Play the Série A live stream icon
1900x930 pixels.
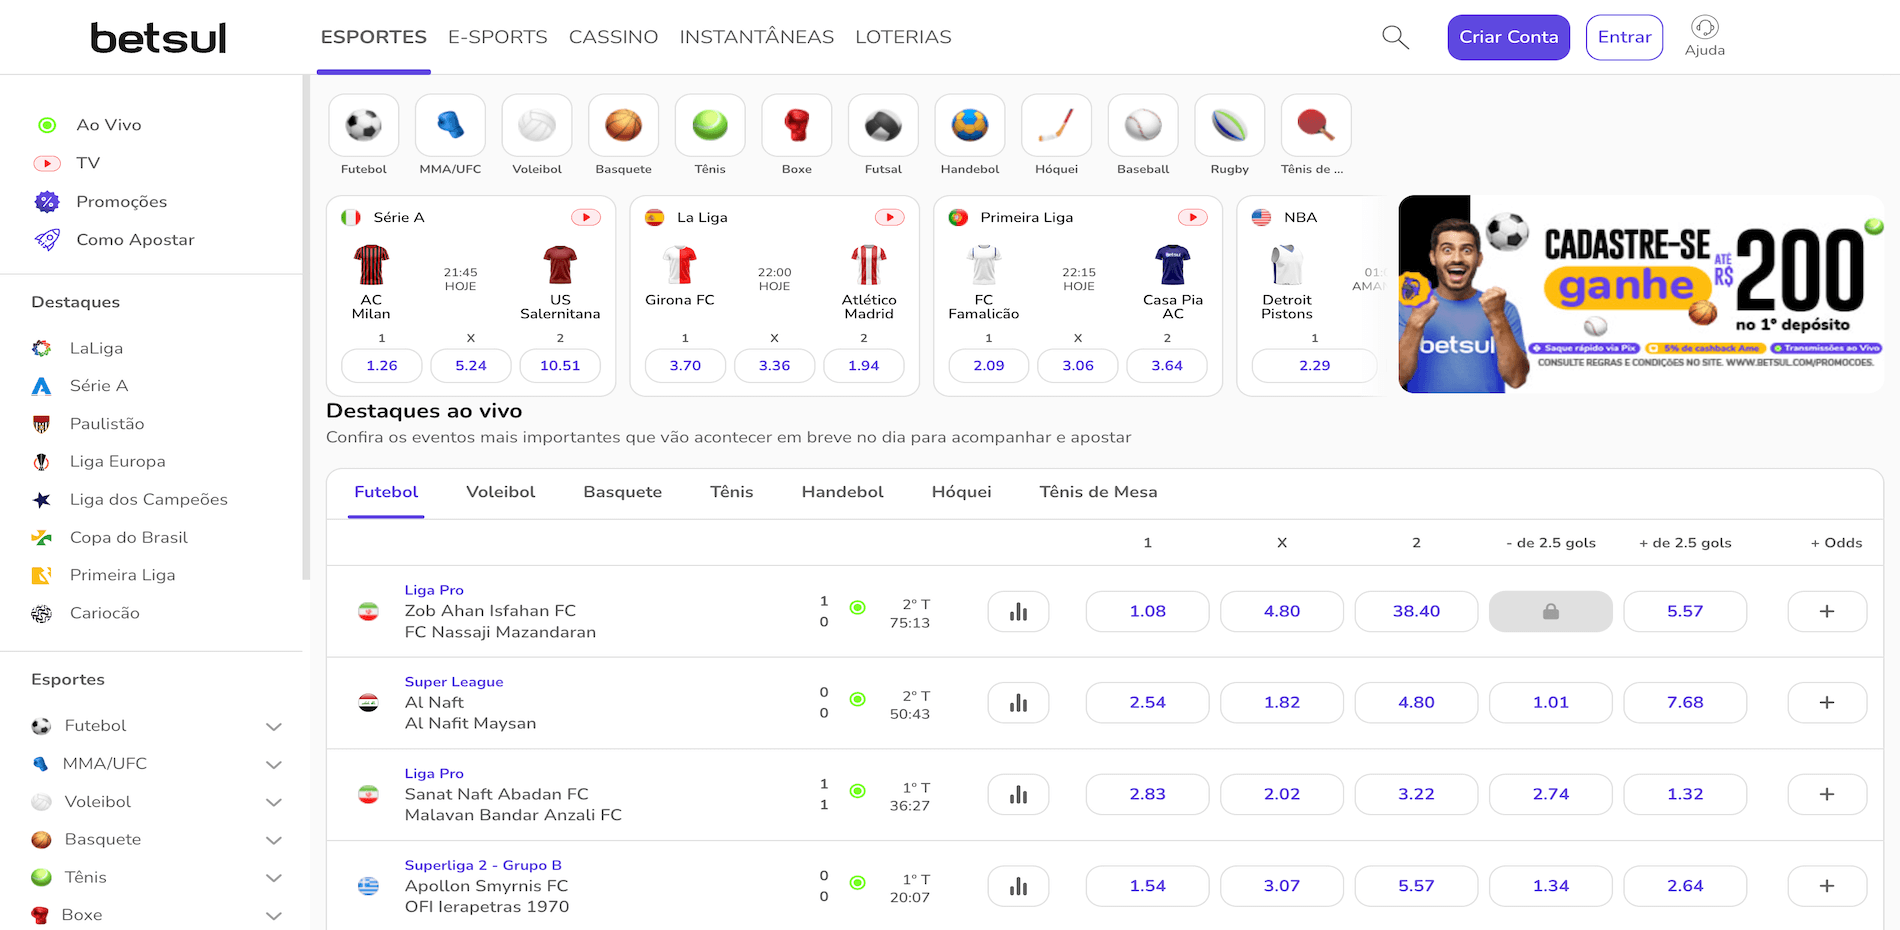tap(586, 218)
